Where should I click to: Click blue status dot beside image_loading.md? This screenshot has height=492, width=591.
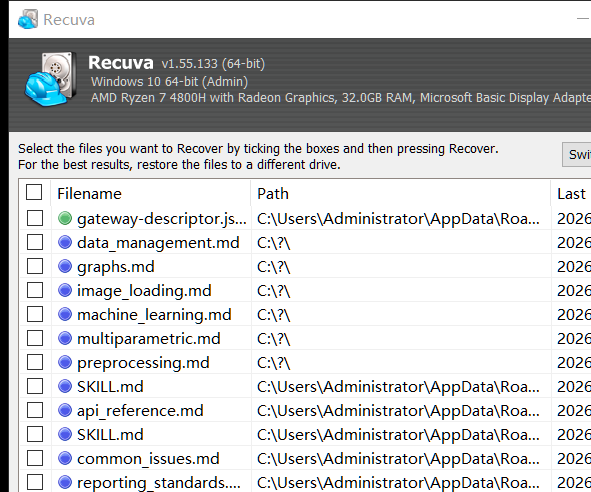coord(65,290)
